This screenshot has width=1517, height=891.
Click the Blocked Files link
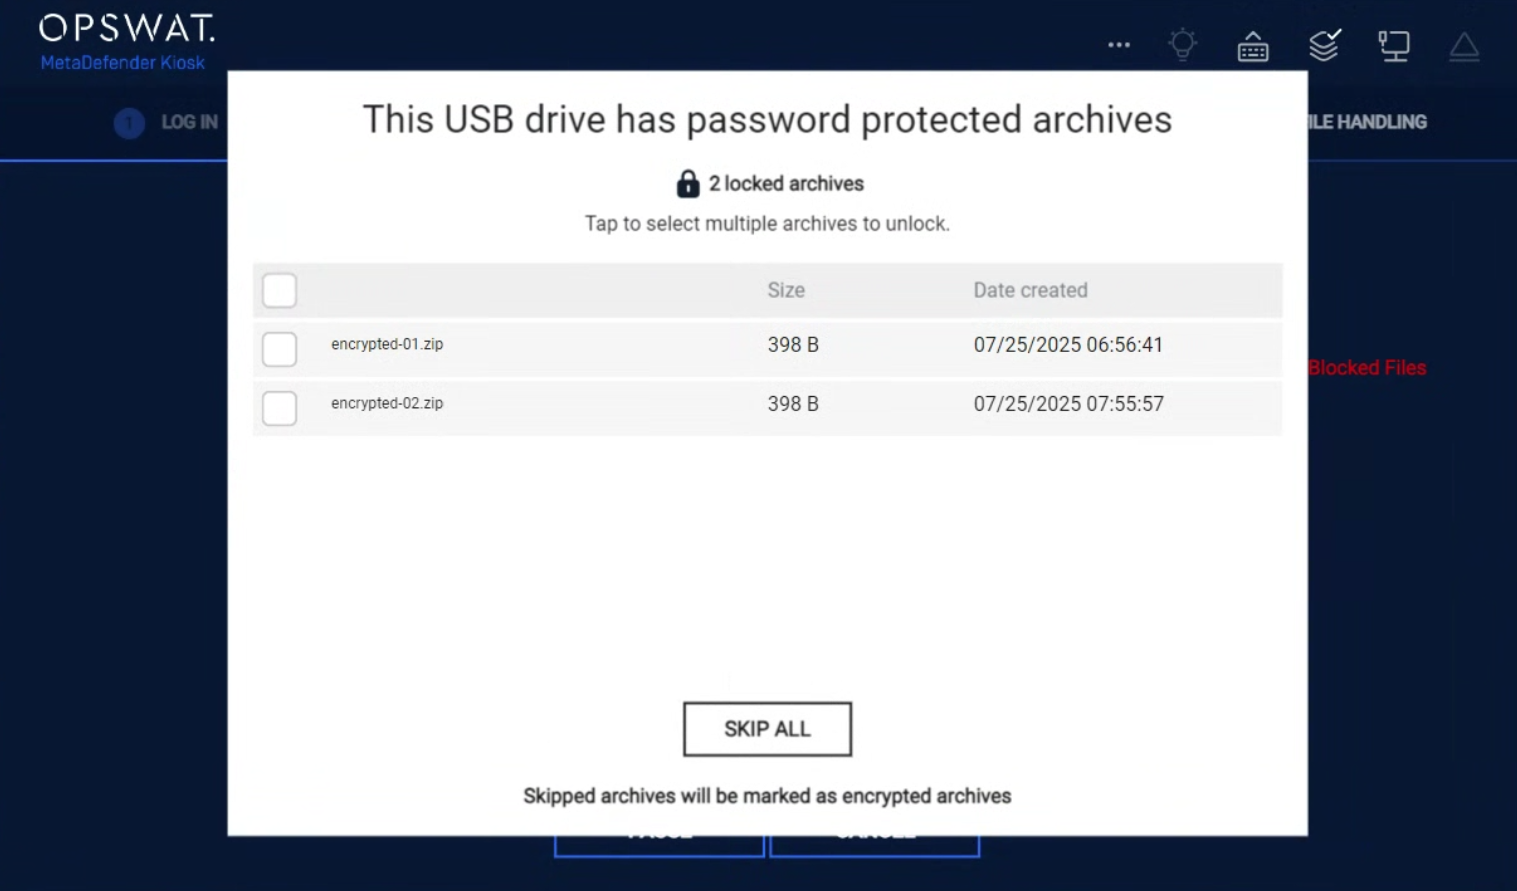(1367, 368)
